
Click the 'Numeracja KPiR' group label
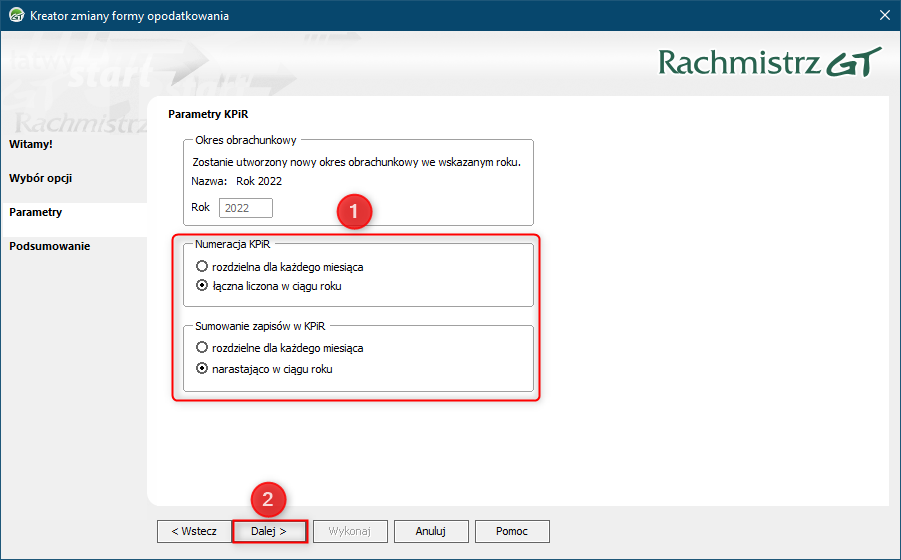(x=233, y=244)
